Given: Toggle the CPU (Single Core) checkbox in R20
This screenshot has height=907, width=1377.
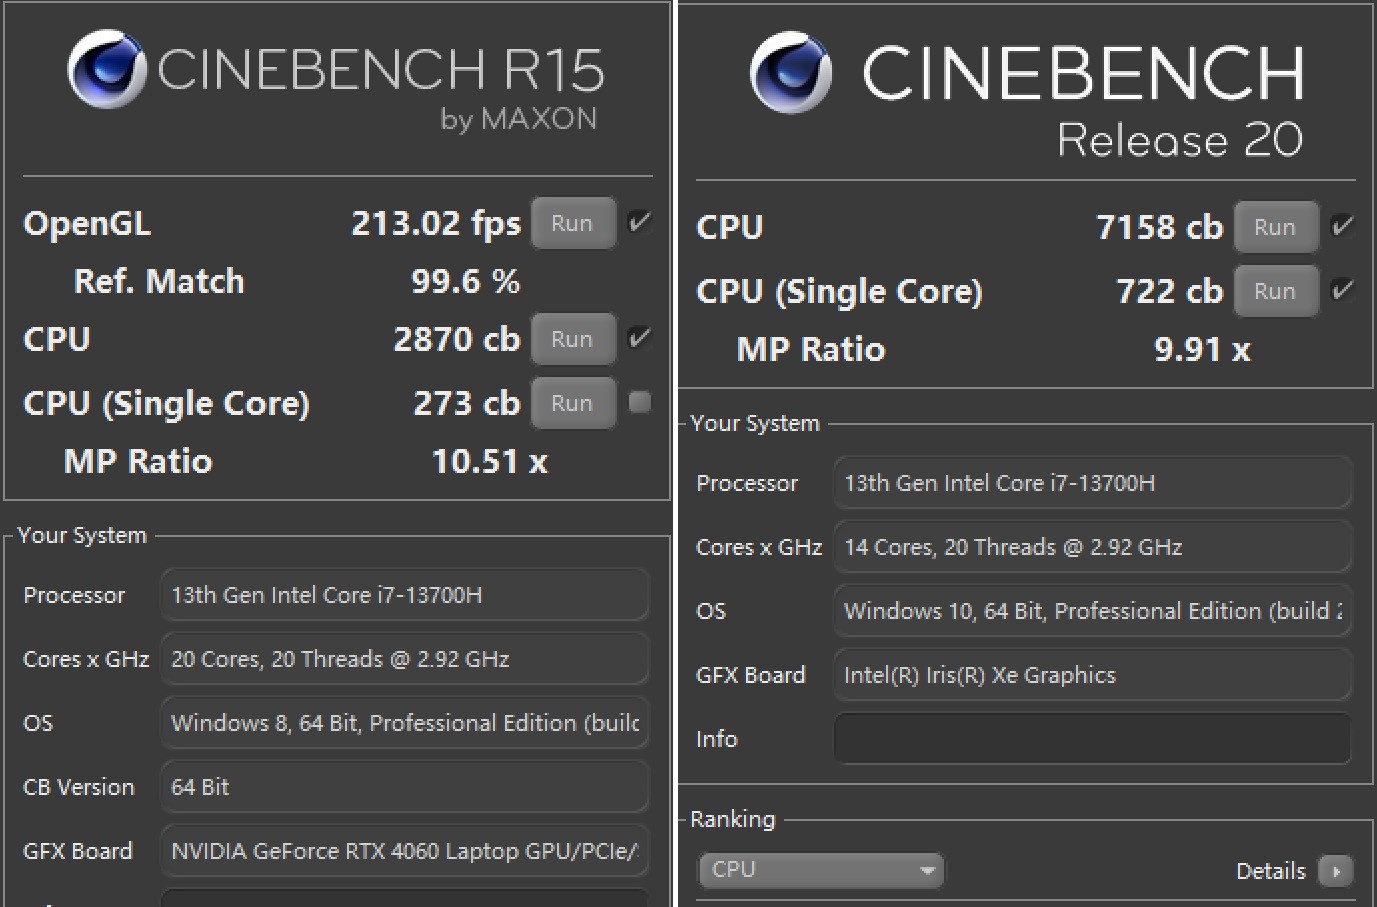Looking at the screenshot, I should pos(1343,290).
